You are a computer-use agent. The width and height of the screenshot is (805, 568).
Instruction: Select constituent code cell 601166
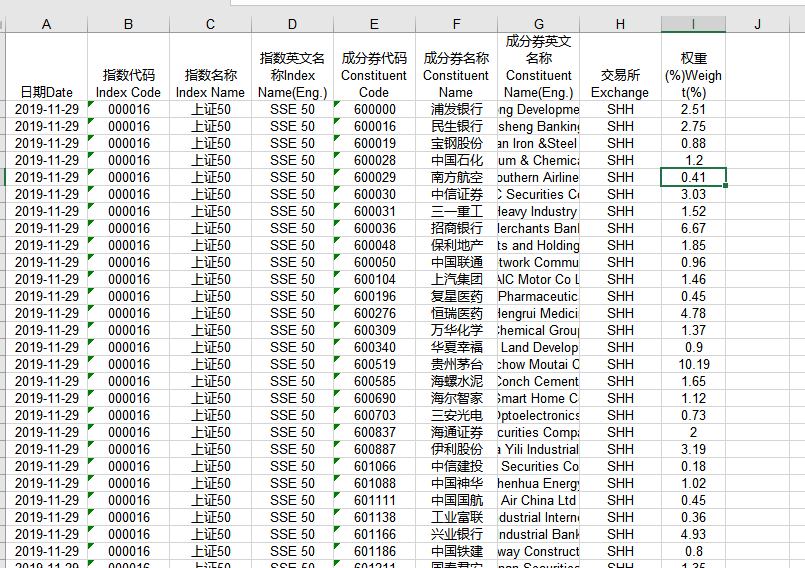374,534
